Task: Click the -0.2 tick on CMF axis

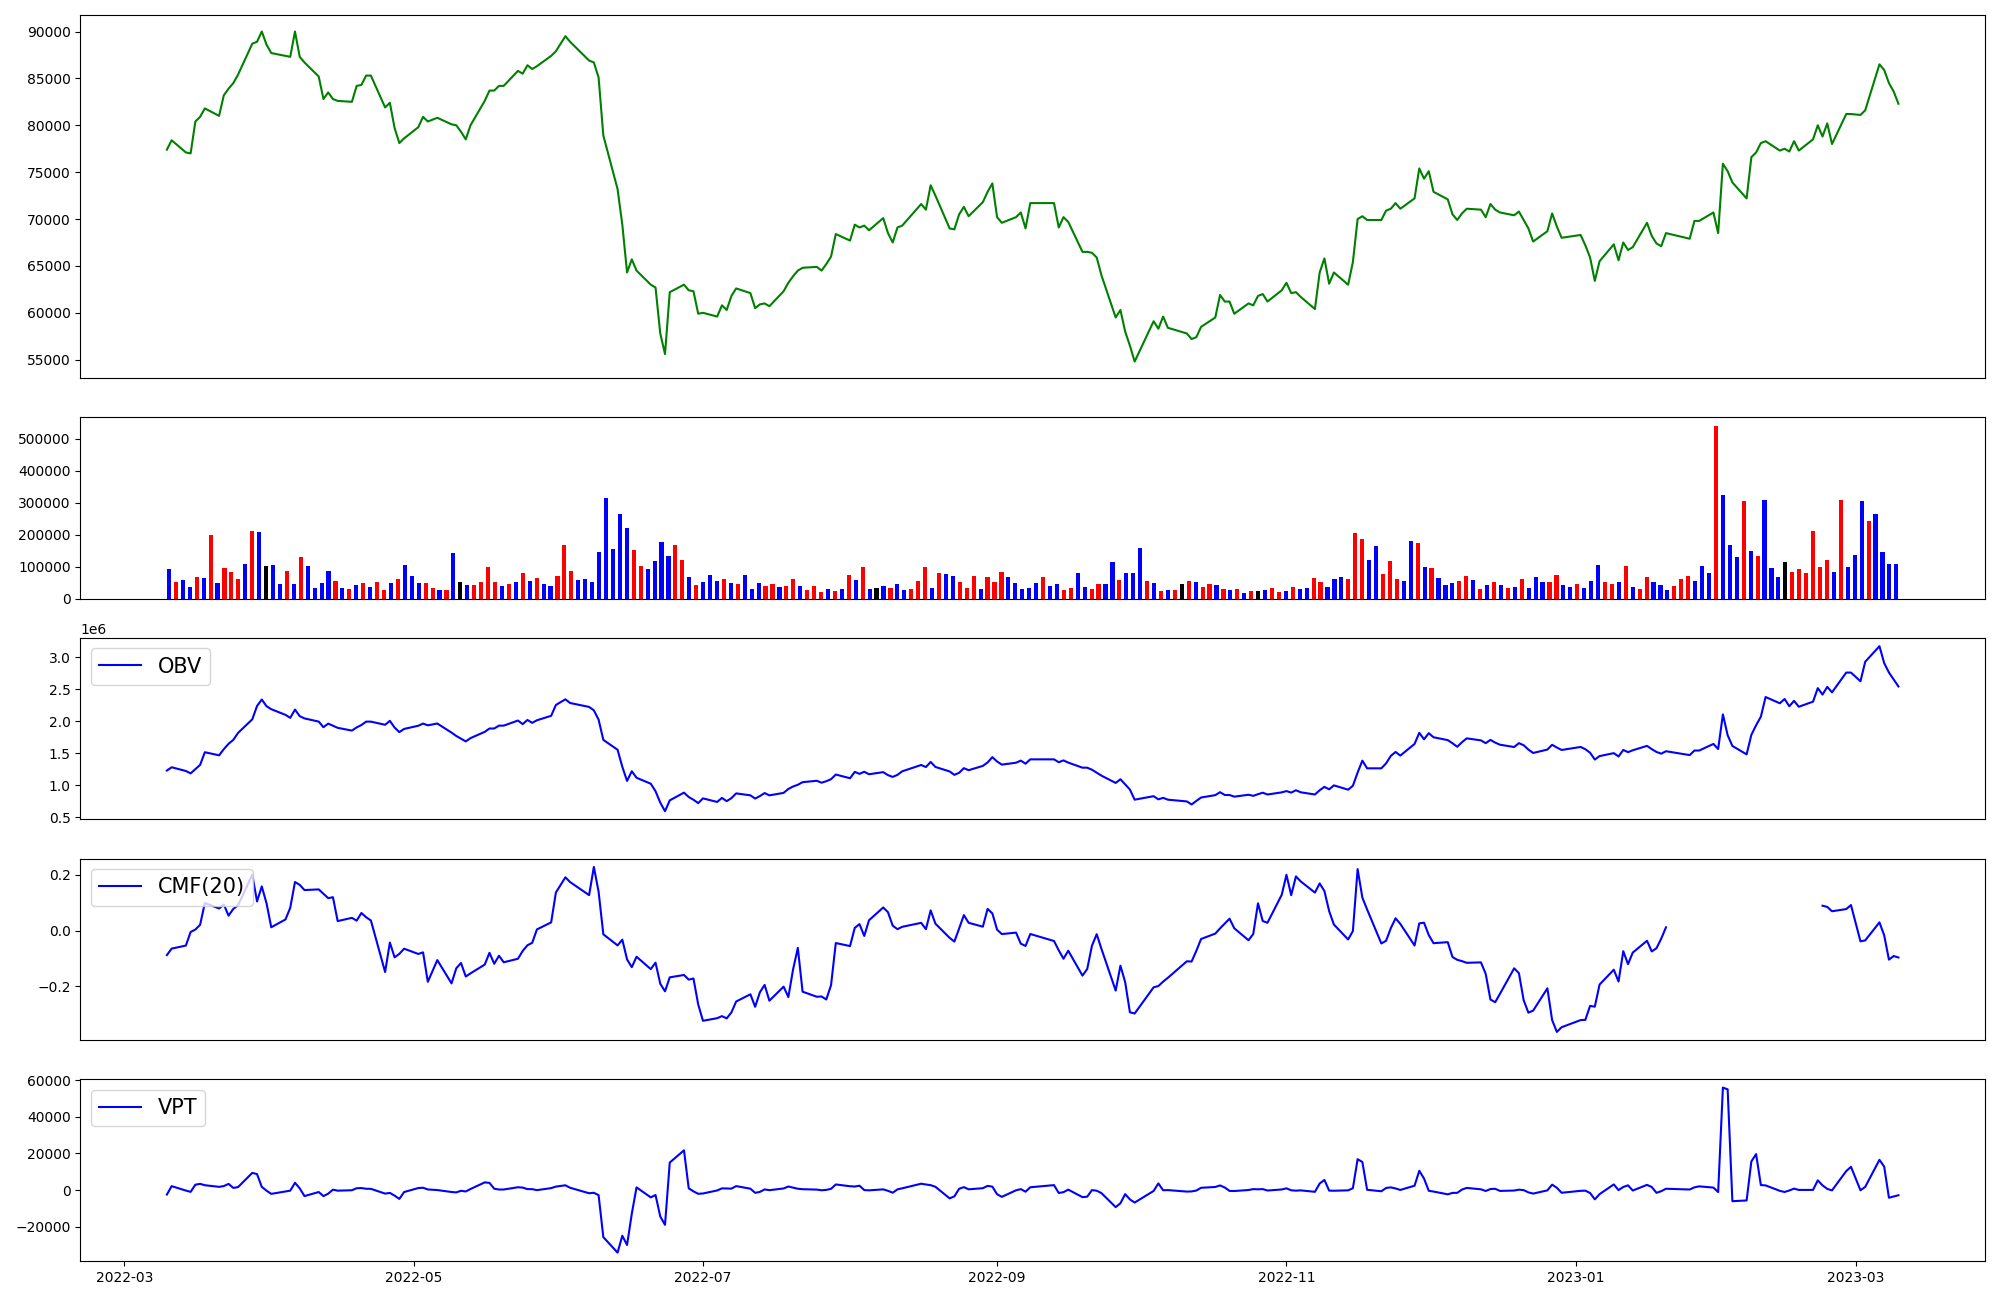Action: [54, 987]
